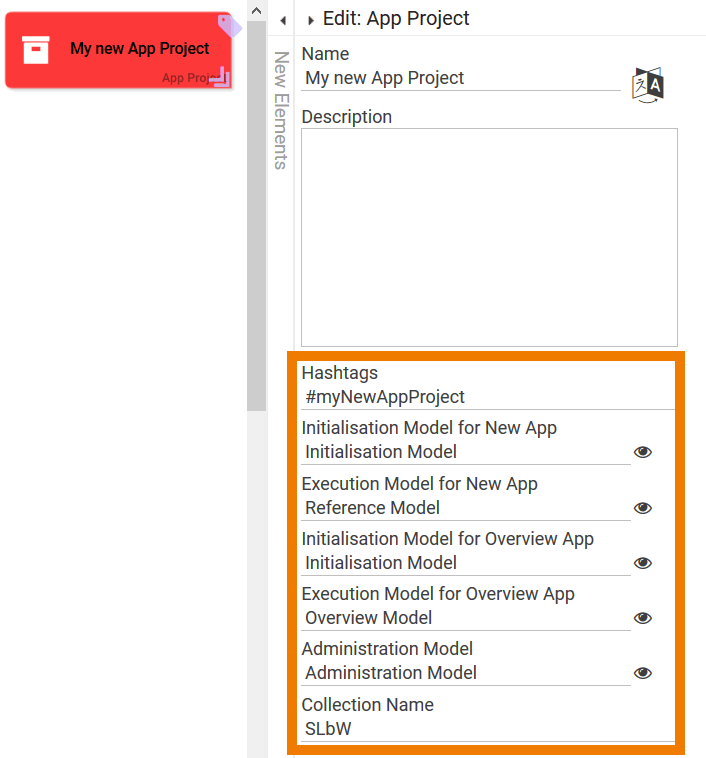The height and width of the screenshot is (758, 706).
Task: Click the resize handle icon on the project card
Action: point(220,75)
